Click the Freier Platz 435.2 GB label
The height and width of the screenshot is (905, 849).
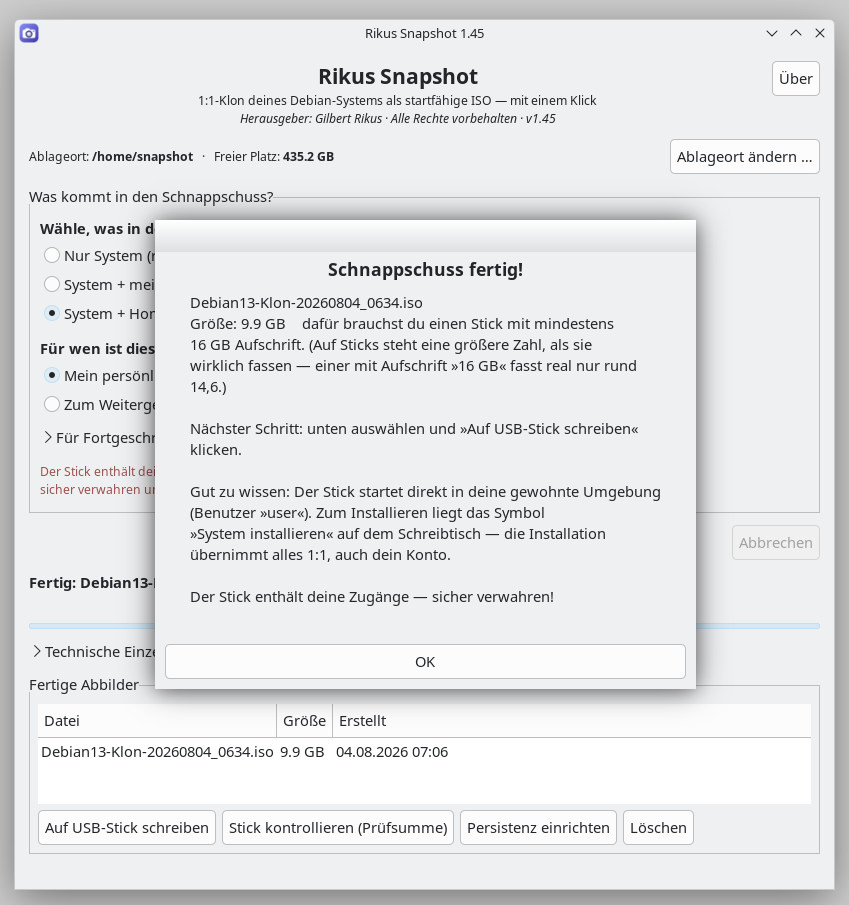[274, 156]
